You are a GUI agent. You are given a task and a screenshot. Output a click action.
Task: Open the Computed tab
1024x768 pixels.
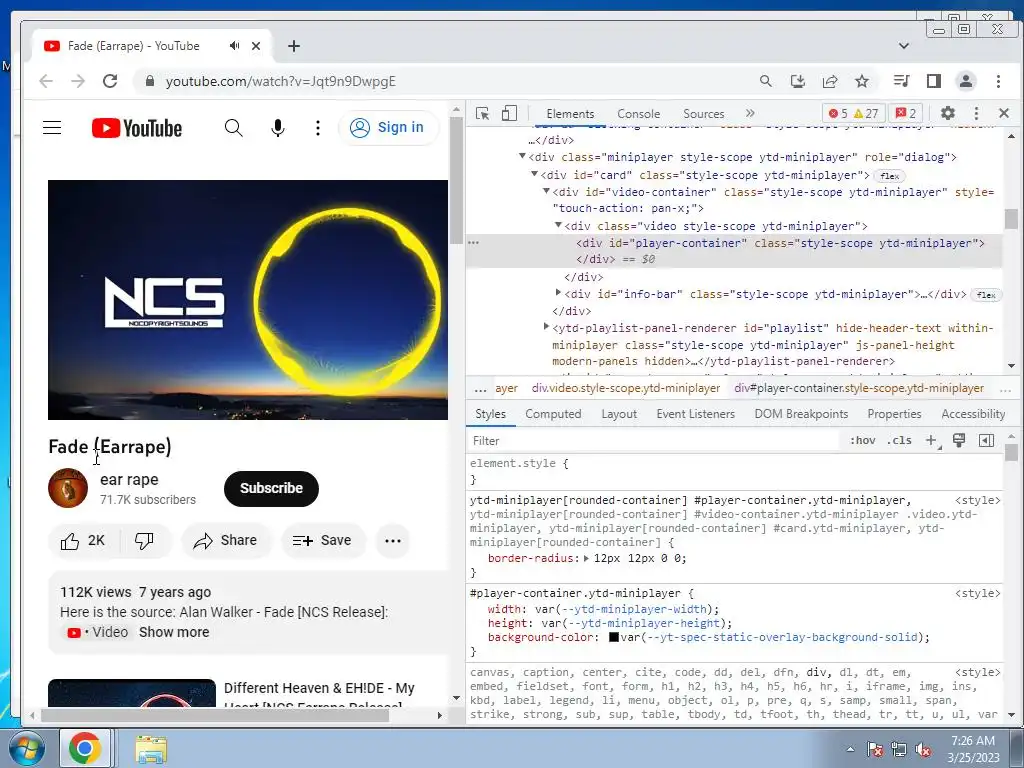click(553, 414)
